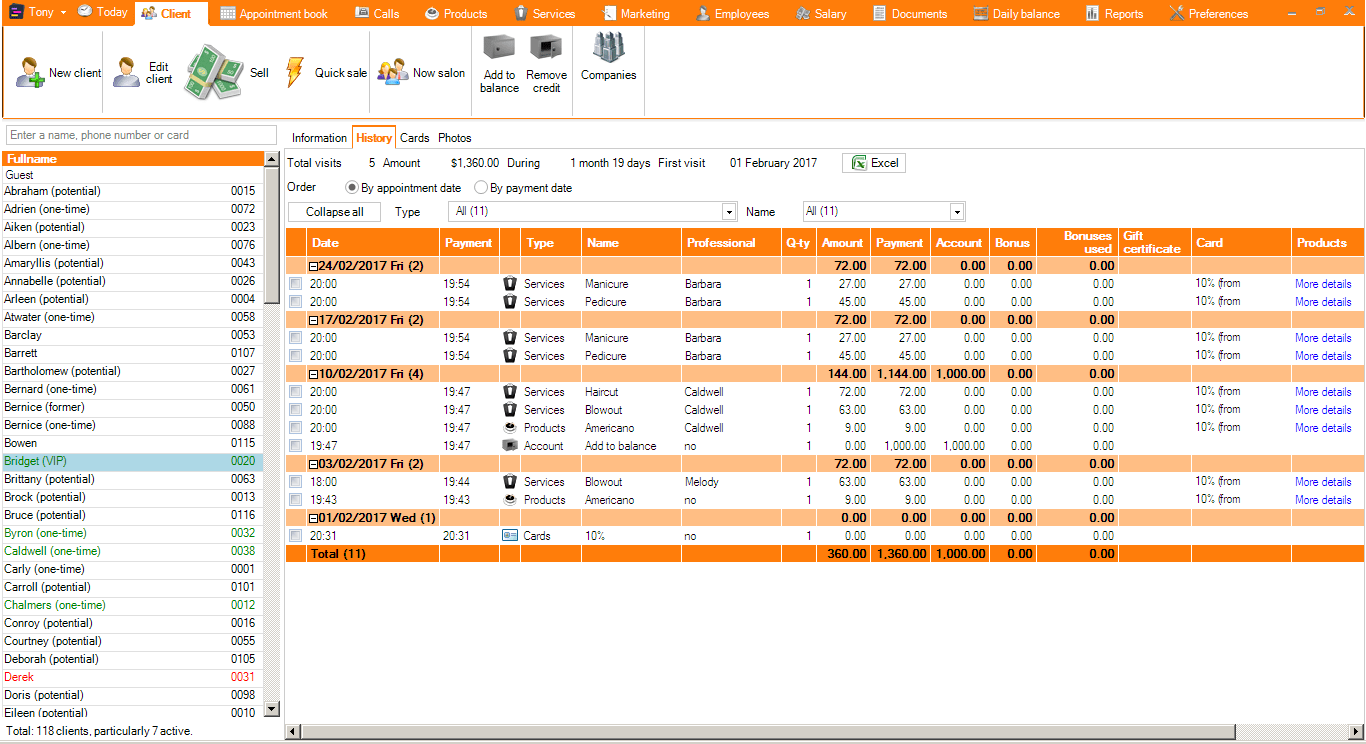This screenshot has width=1366, height=744.
Task: Open More details for Caldwell's Americano row
Action: pos(1323,428)
